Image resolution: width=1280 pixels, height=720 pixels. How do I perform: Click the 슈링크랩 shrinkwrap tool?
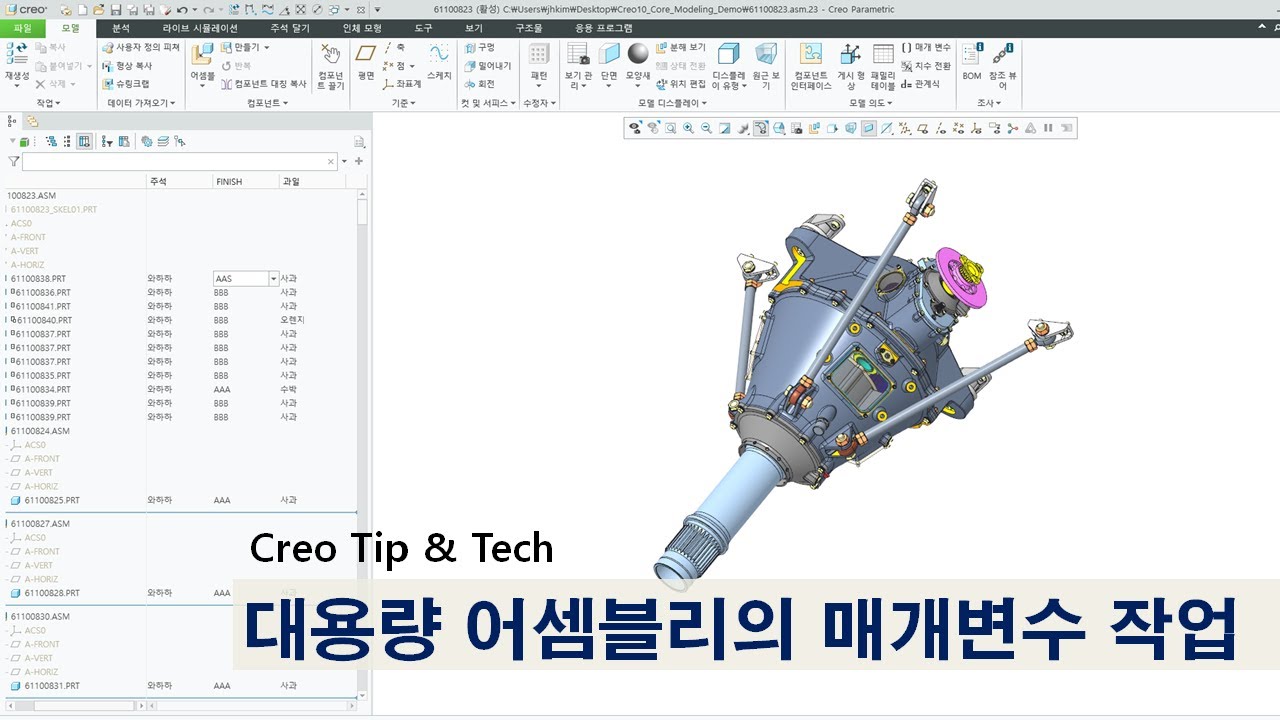[x=126, y=84]
